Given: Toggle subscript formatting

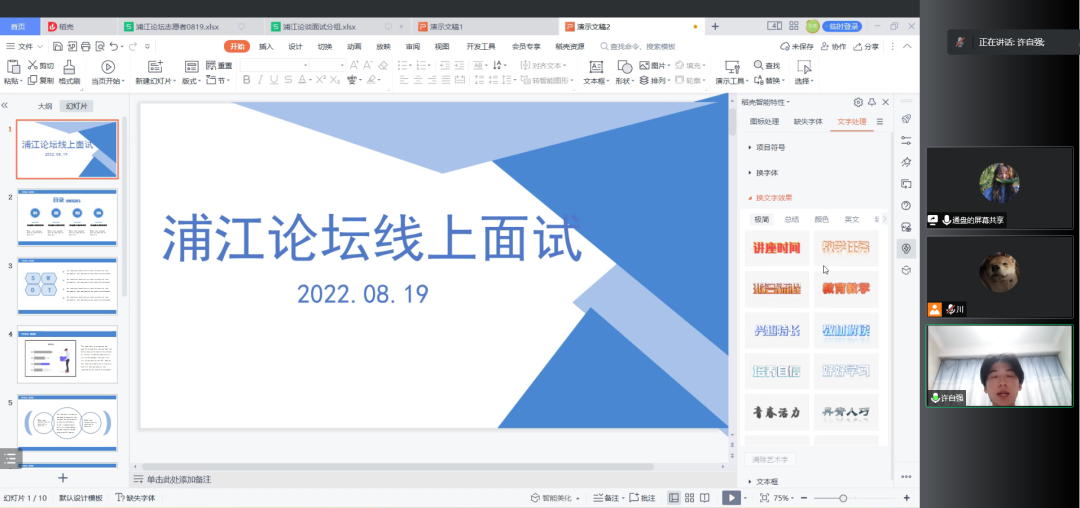Looking at the screenshot, I should (x=335, y=81).
